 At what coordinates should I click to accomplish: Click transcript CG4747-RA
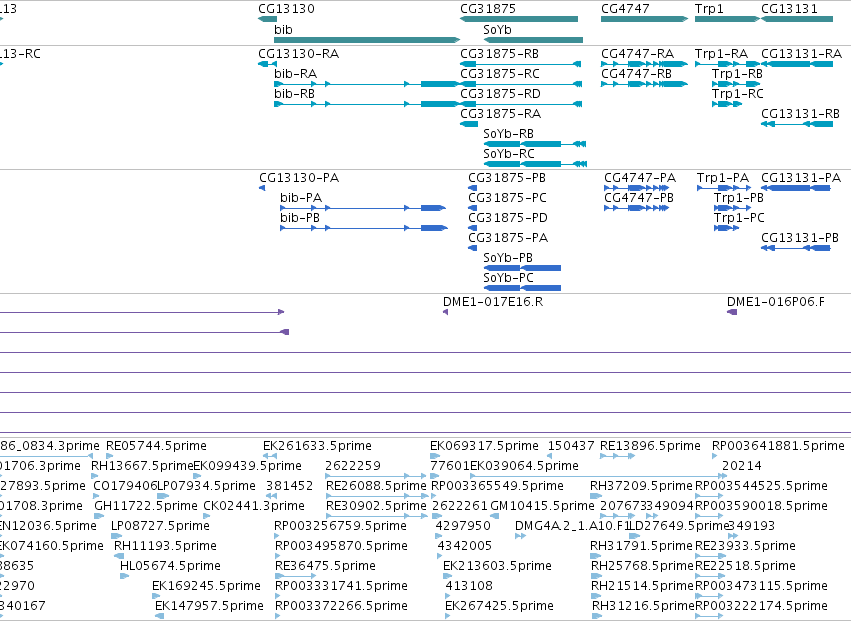[644, 64]
